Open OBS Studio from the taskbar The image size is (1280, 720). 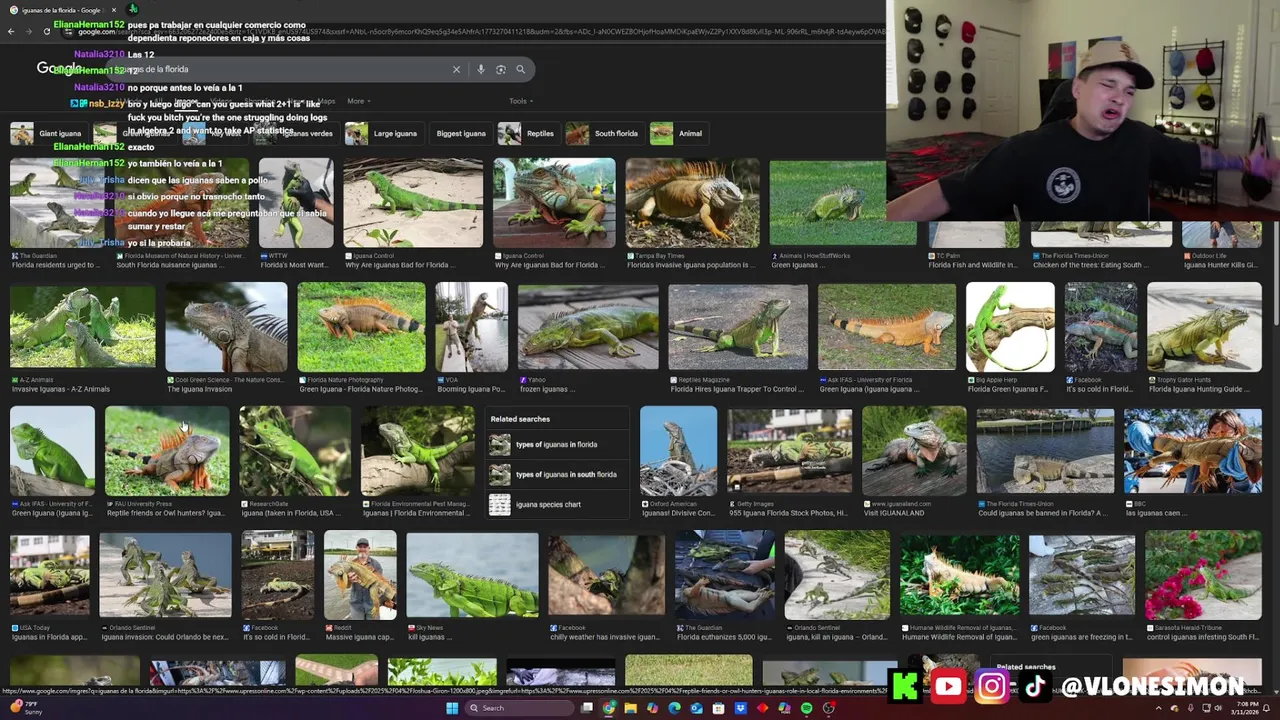click(828, 708)
